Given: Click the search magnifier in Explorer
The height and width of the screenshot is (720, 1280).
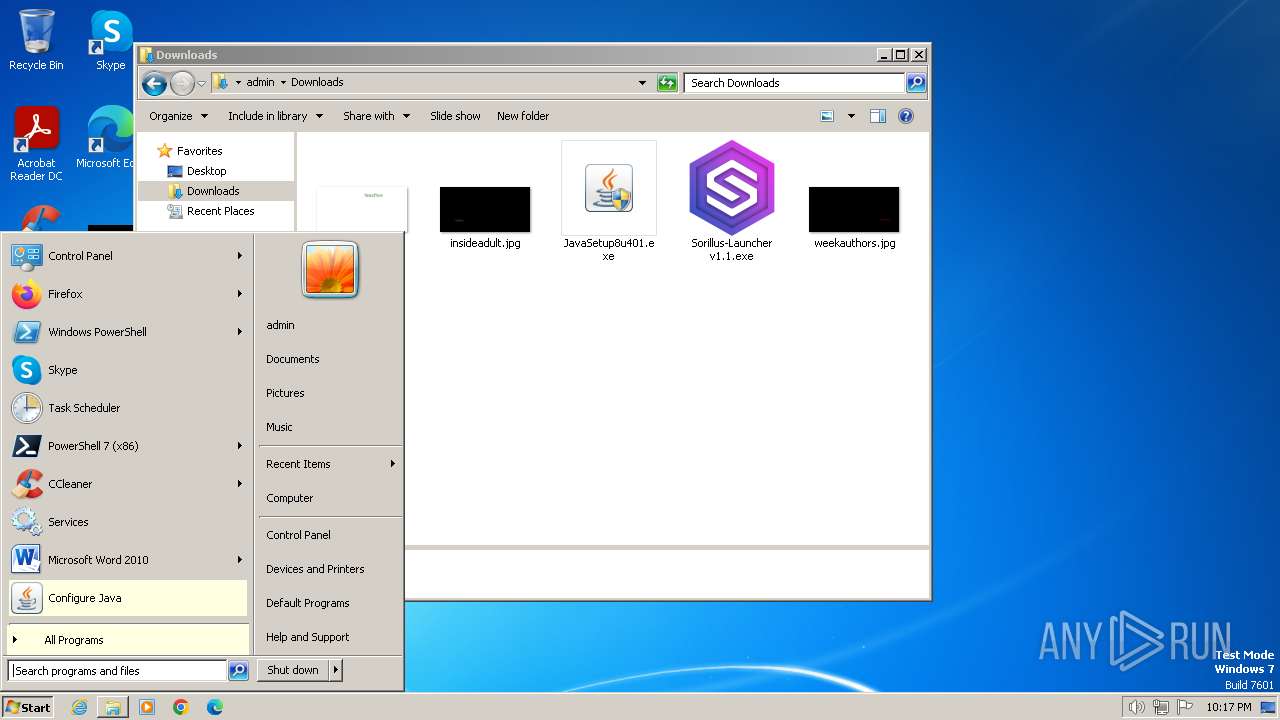Looking at the screenshot, I should click(916, 83).
